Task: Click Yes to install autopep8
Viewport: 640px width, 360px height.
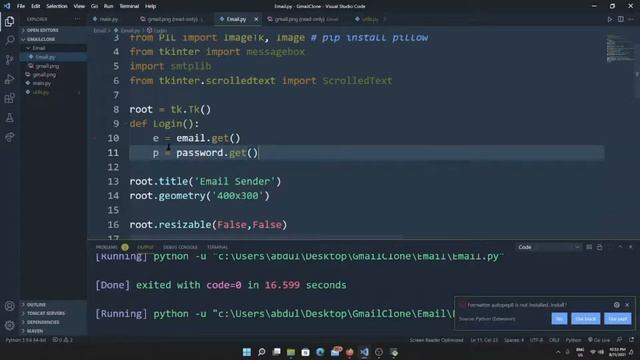Action: (x=559, y=319)
